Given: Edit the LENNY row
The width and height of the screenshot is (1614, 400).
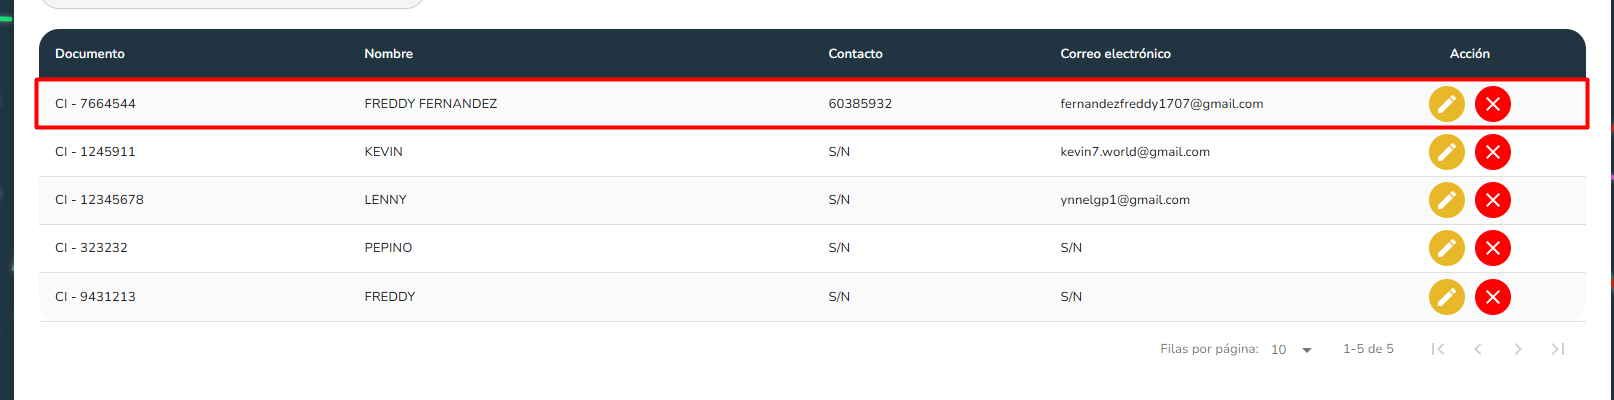Looking at the screenshot, I should click(1446, 200).
